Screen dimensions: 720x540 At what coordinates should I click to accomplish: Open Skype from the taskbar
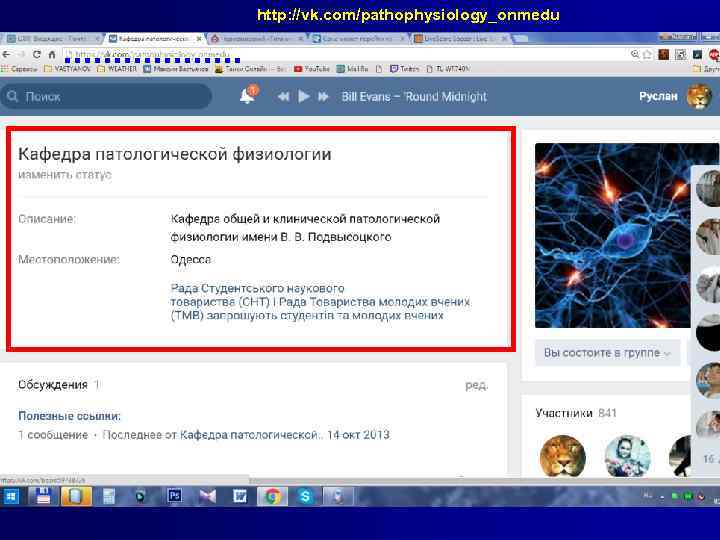[x=305, y=496]
